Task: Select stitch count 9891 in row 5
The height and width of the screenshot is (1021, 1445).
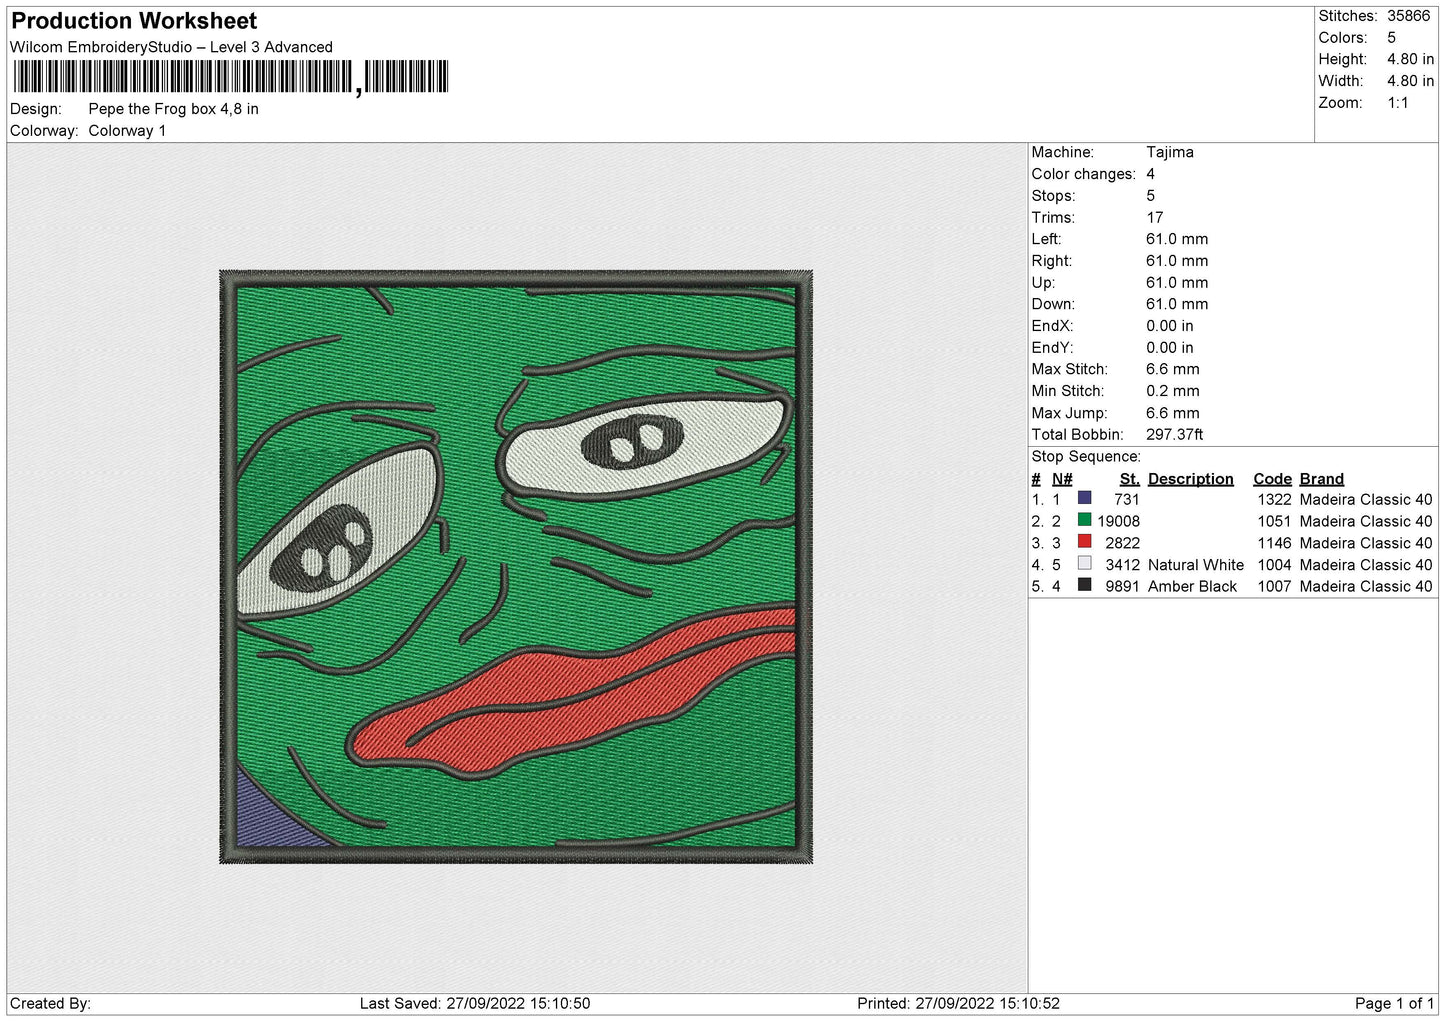Action: (1122, 586)
